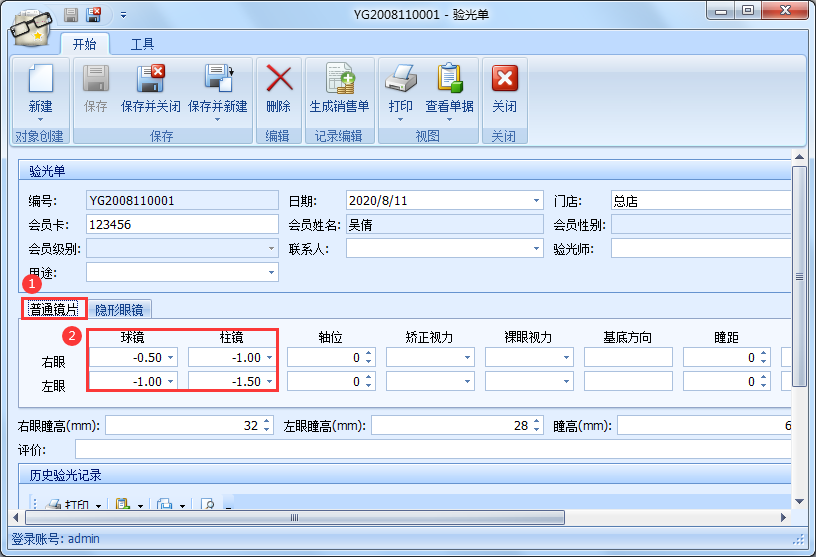The height and width of the screenshot is (557, 816).
Task: Click the 会员卡 input field
Action: click(x=182, y=224)
